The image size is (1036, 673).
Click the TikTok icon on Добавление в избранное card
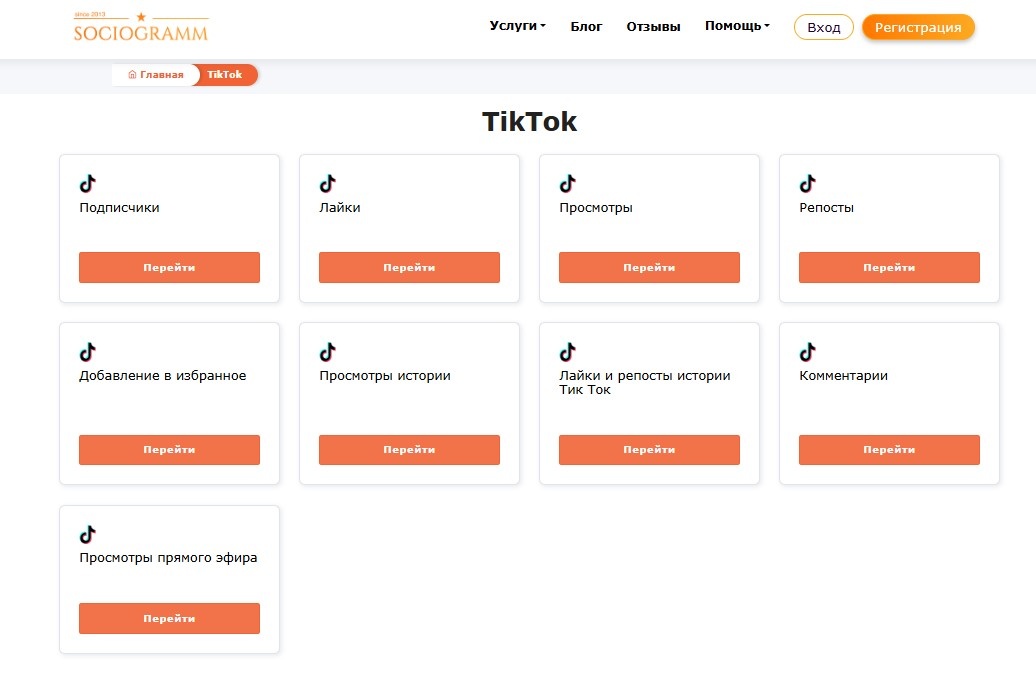pyautogui.click(x=88, y=352)
